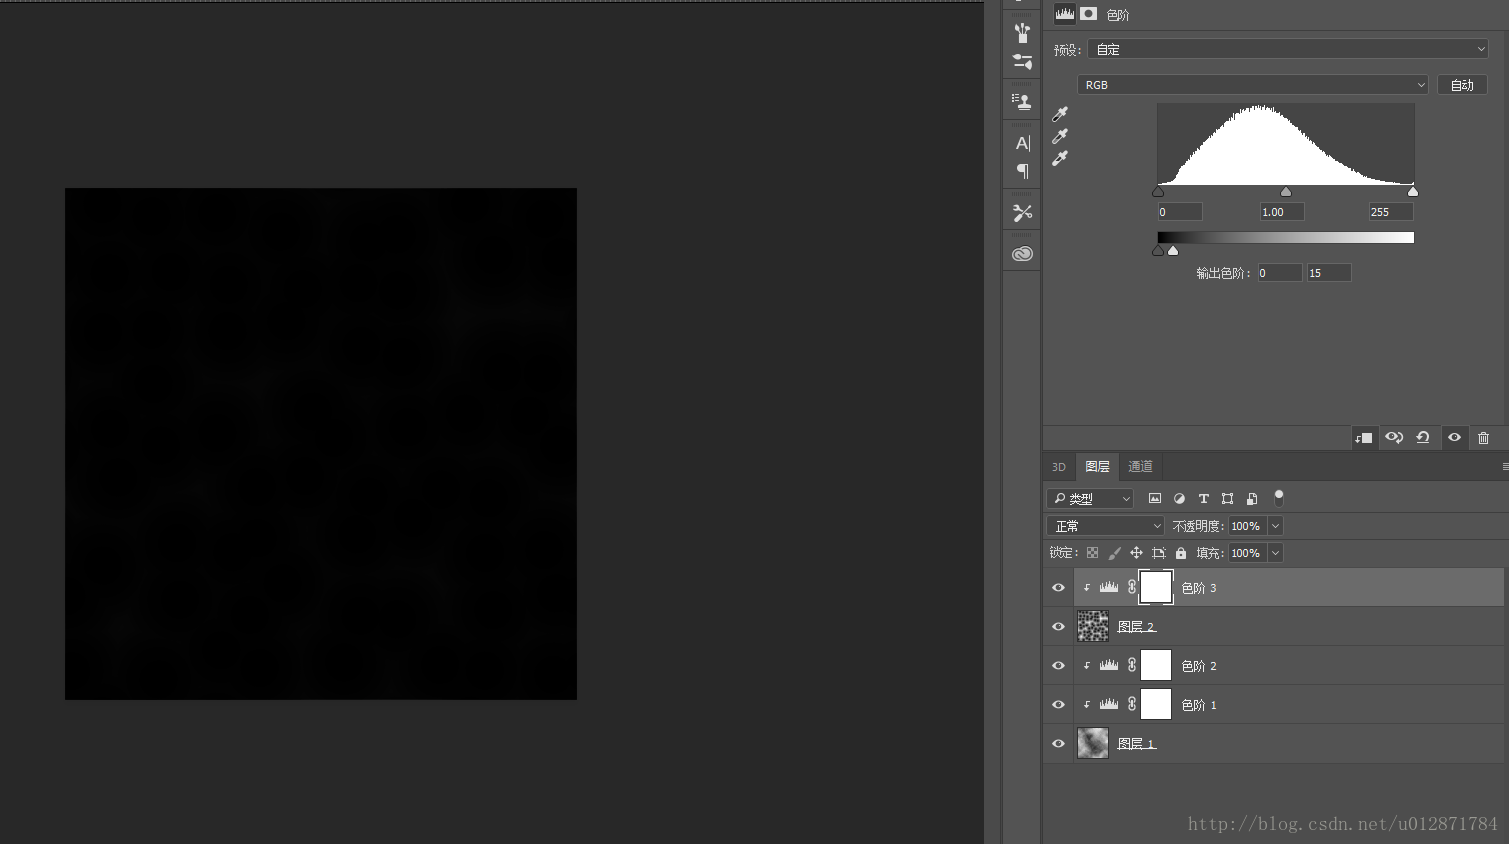Screen dimensions: 1509x844
Task: Select the 图层 2 layer thumbnail
Action: (1093, 627)
